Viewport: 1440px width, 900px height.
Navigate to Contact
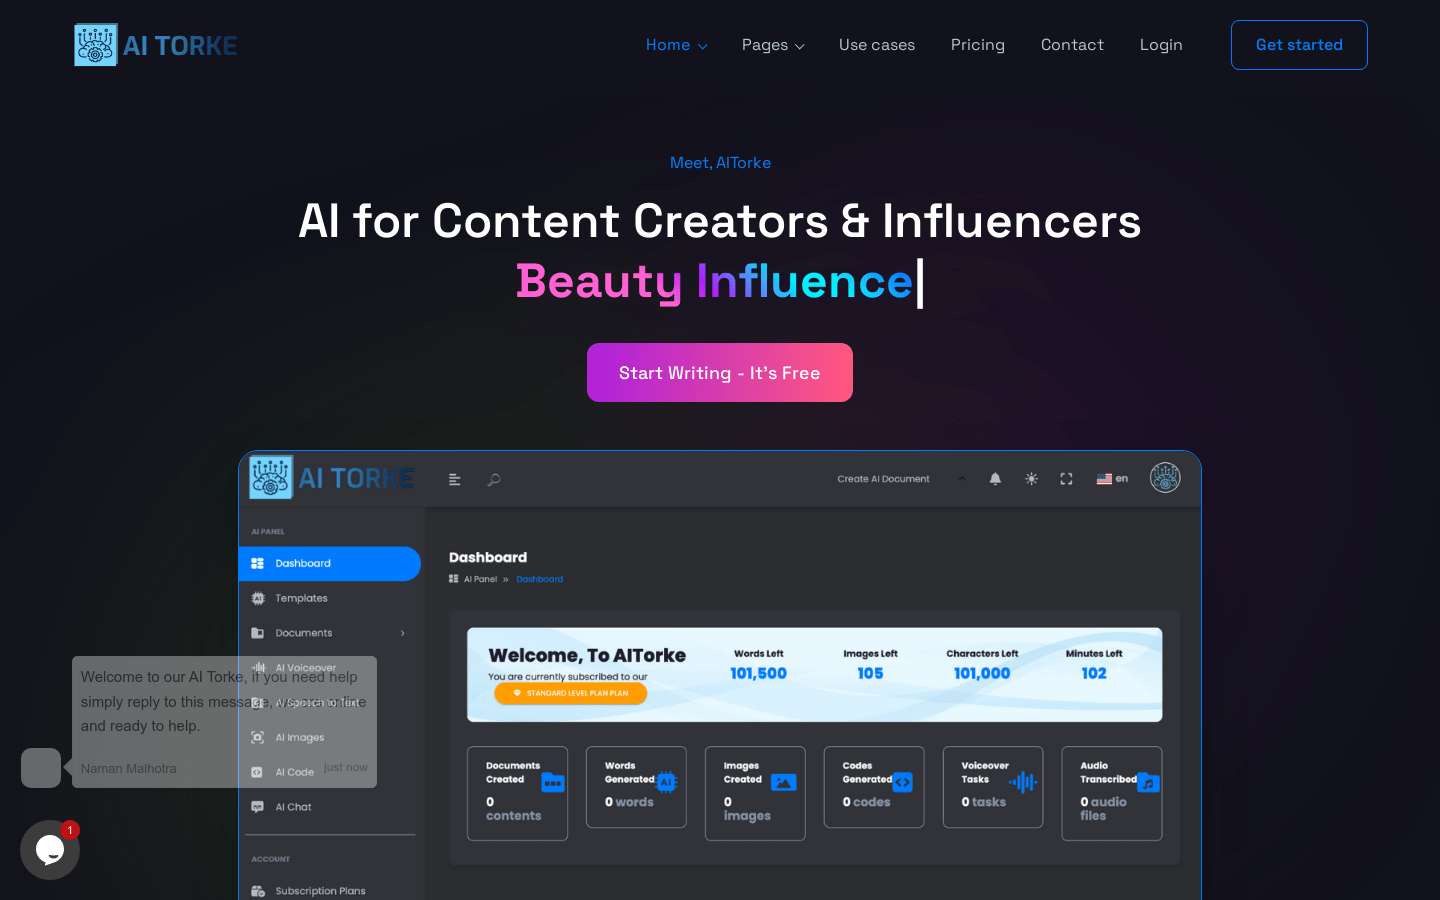tap(1072, 45)
